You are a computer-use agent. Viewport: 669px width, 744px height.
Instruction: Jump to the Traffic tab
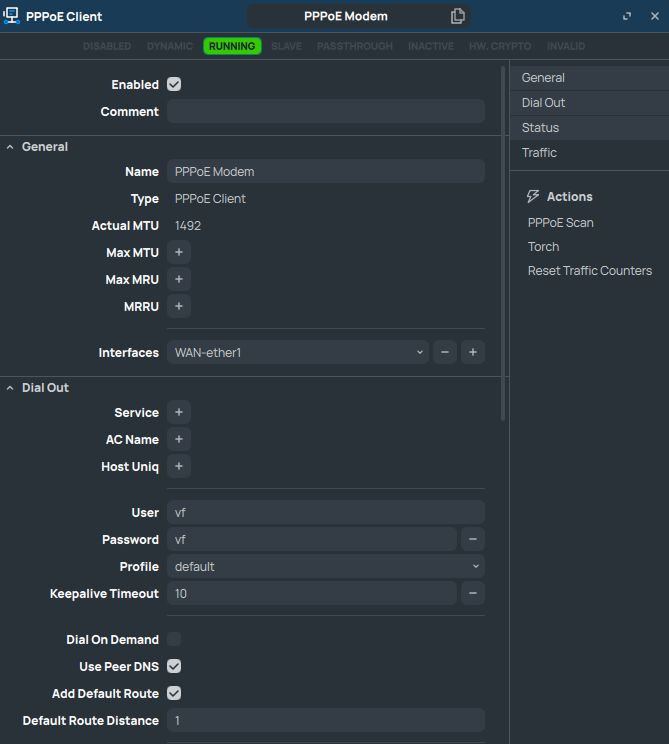(540, 153)
